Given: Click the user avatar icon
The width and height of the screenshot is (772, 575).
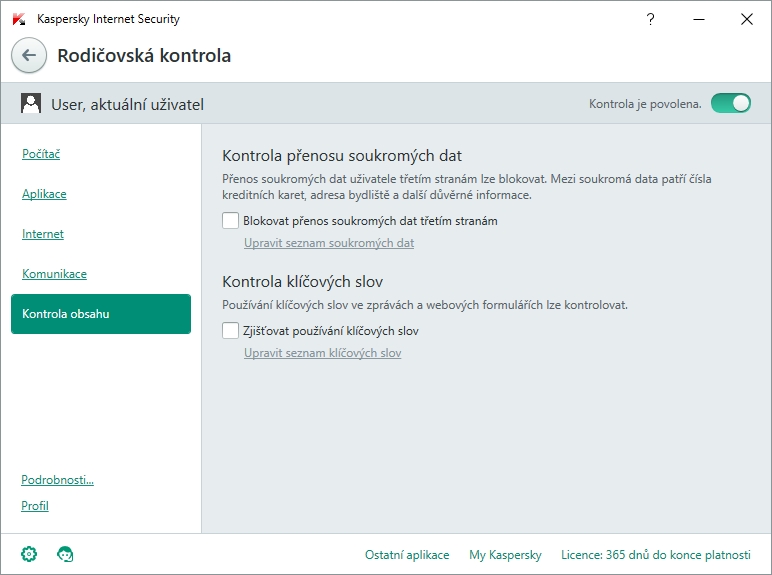Looking at the screenshot, I should point(31,104).
